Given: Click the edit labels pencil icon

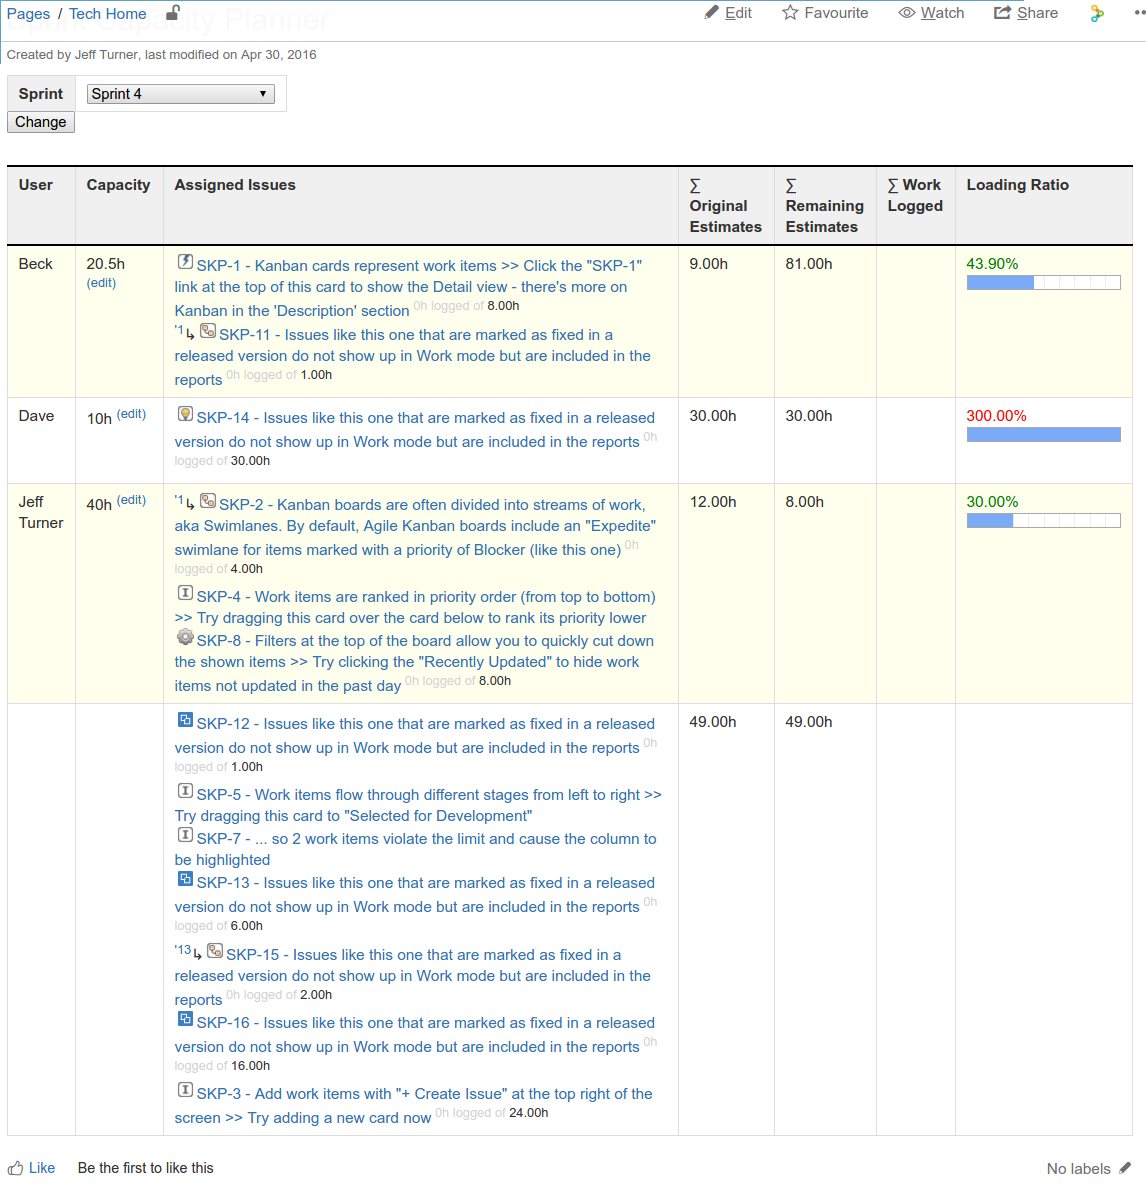Looking at the screenshot, I should coord(1125,1168).
